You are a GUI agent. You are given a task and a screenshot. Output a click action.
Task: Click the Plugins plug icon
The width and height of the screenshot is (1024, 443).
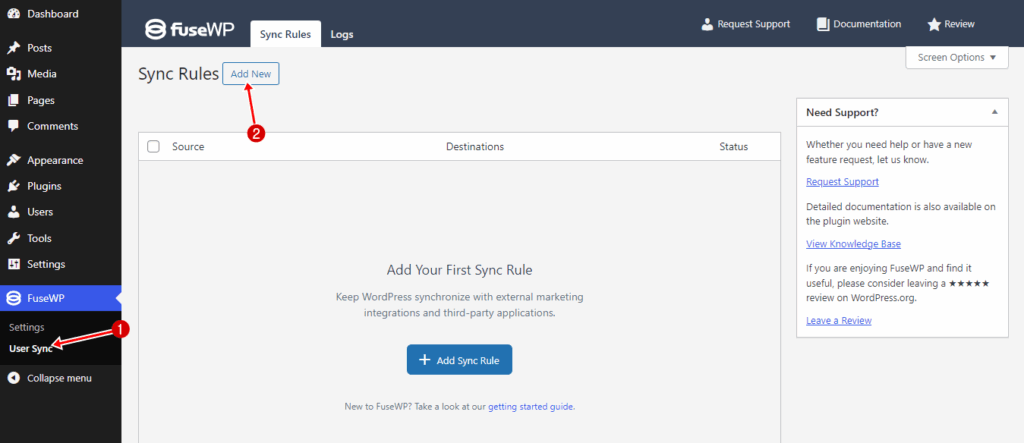coord(13,186)
